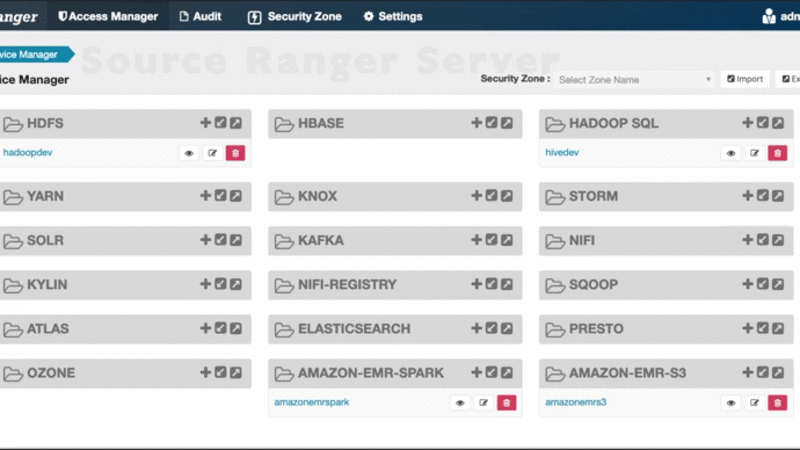Import policies for the HDFS service
Viewport: 800px width, 450px height.
tap(220, 123)
